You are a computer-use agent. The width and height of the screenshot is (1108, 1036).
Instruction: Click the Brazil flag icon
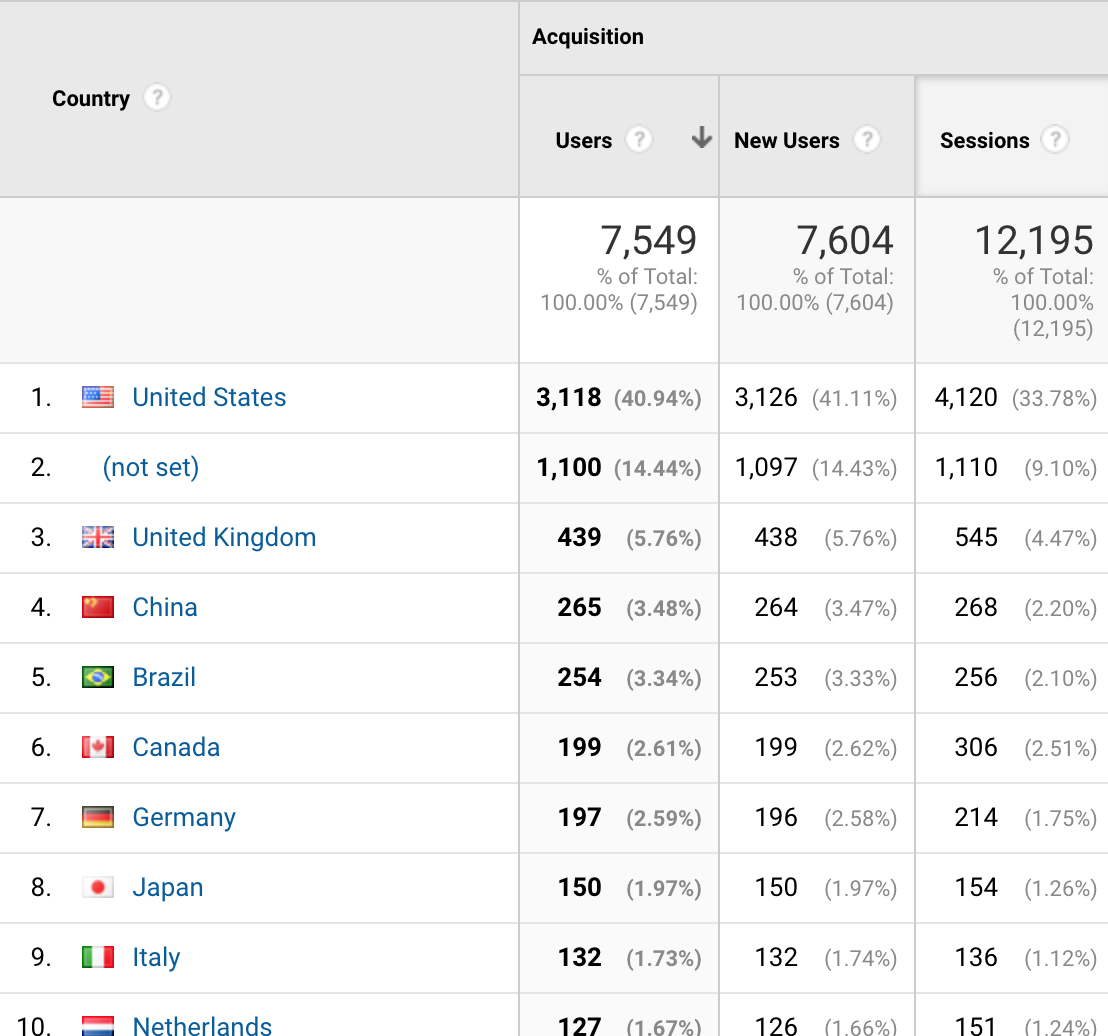[98, 677]
